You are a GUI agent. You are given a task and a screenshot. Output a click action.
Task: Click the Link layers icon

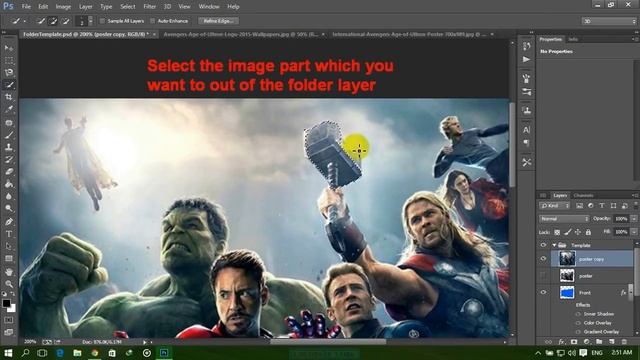pos(548,342)
